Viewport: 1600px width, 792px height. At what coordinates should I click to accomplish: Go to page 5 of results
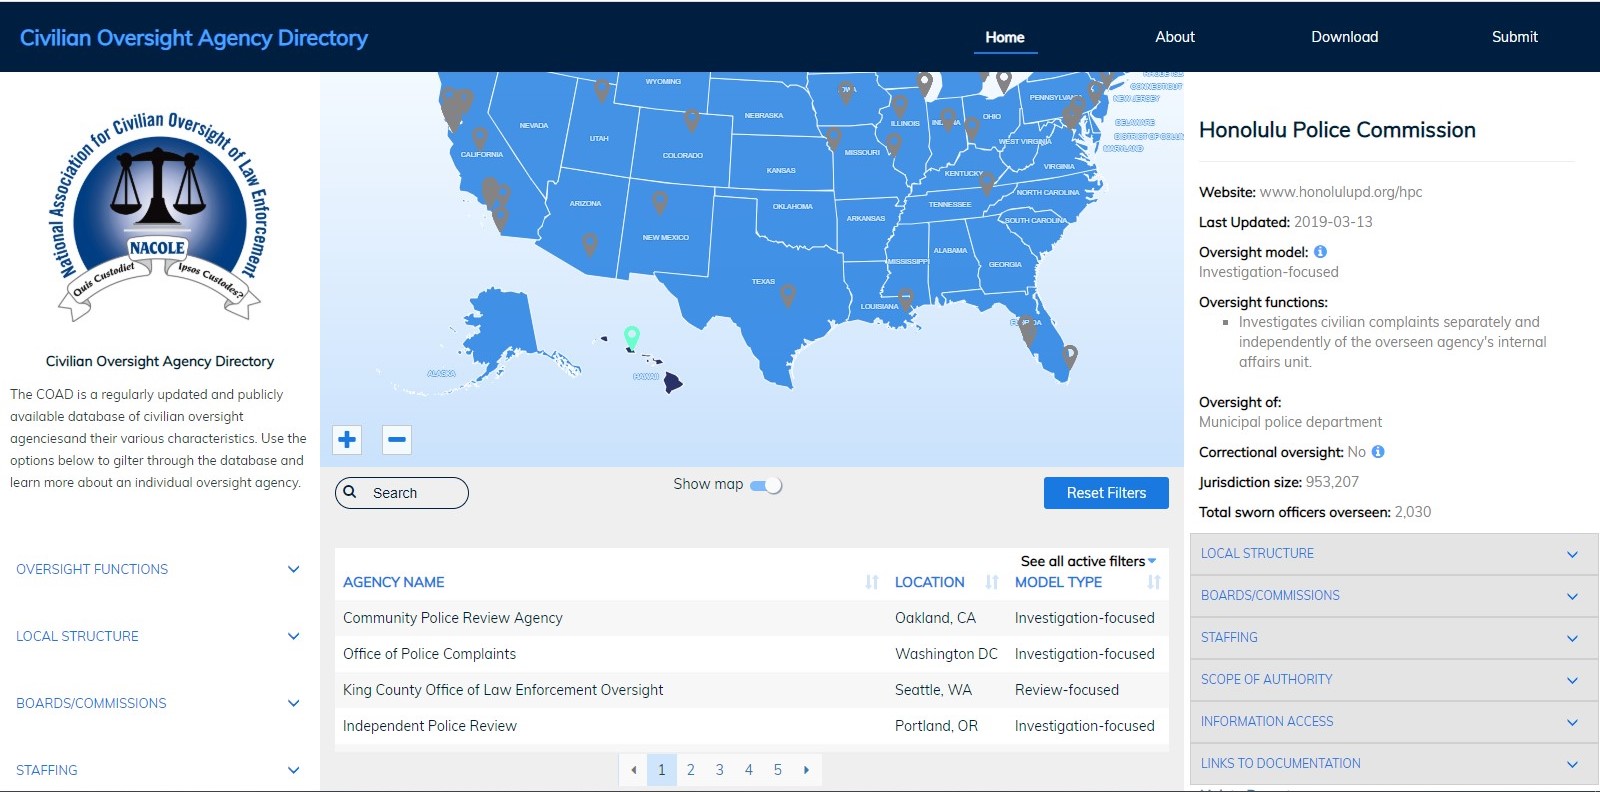pyautogui.click(x=778, y=770)
